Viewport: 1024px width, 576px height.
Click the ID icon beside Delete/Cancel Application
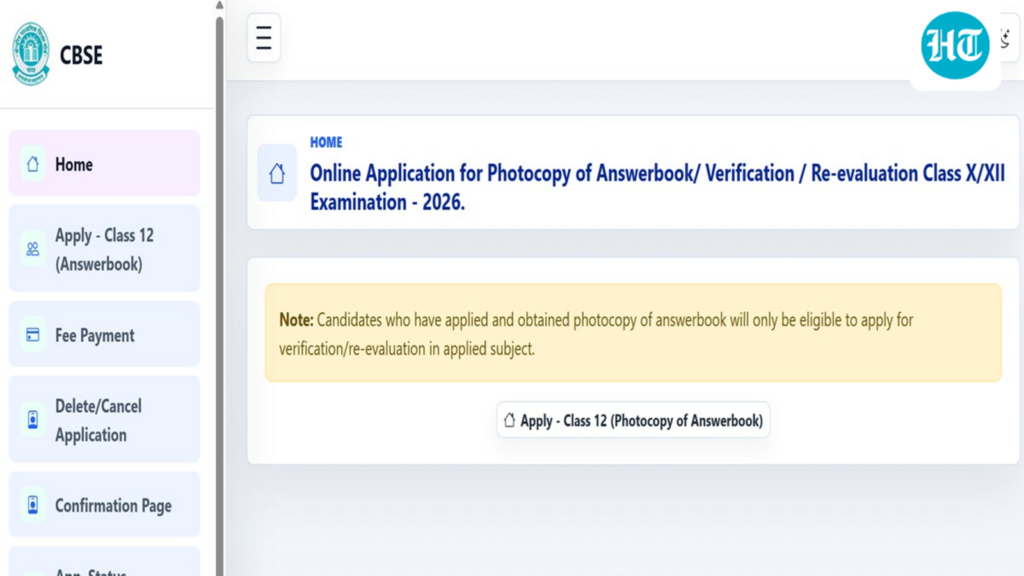(33, 419)
